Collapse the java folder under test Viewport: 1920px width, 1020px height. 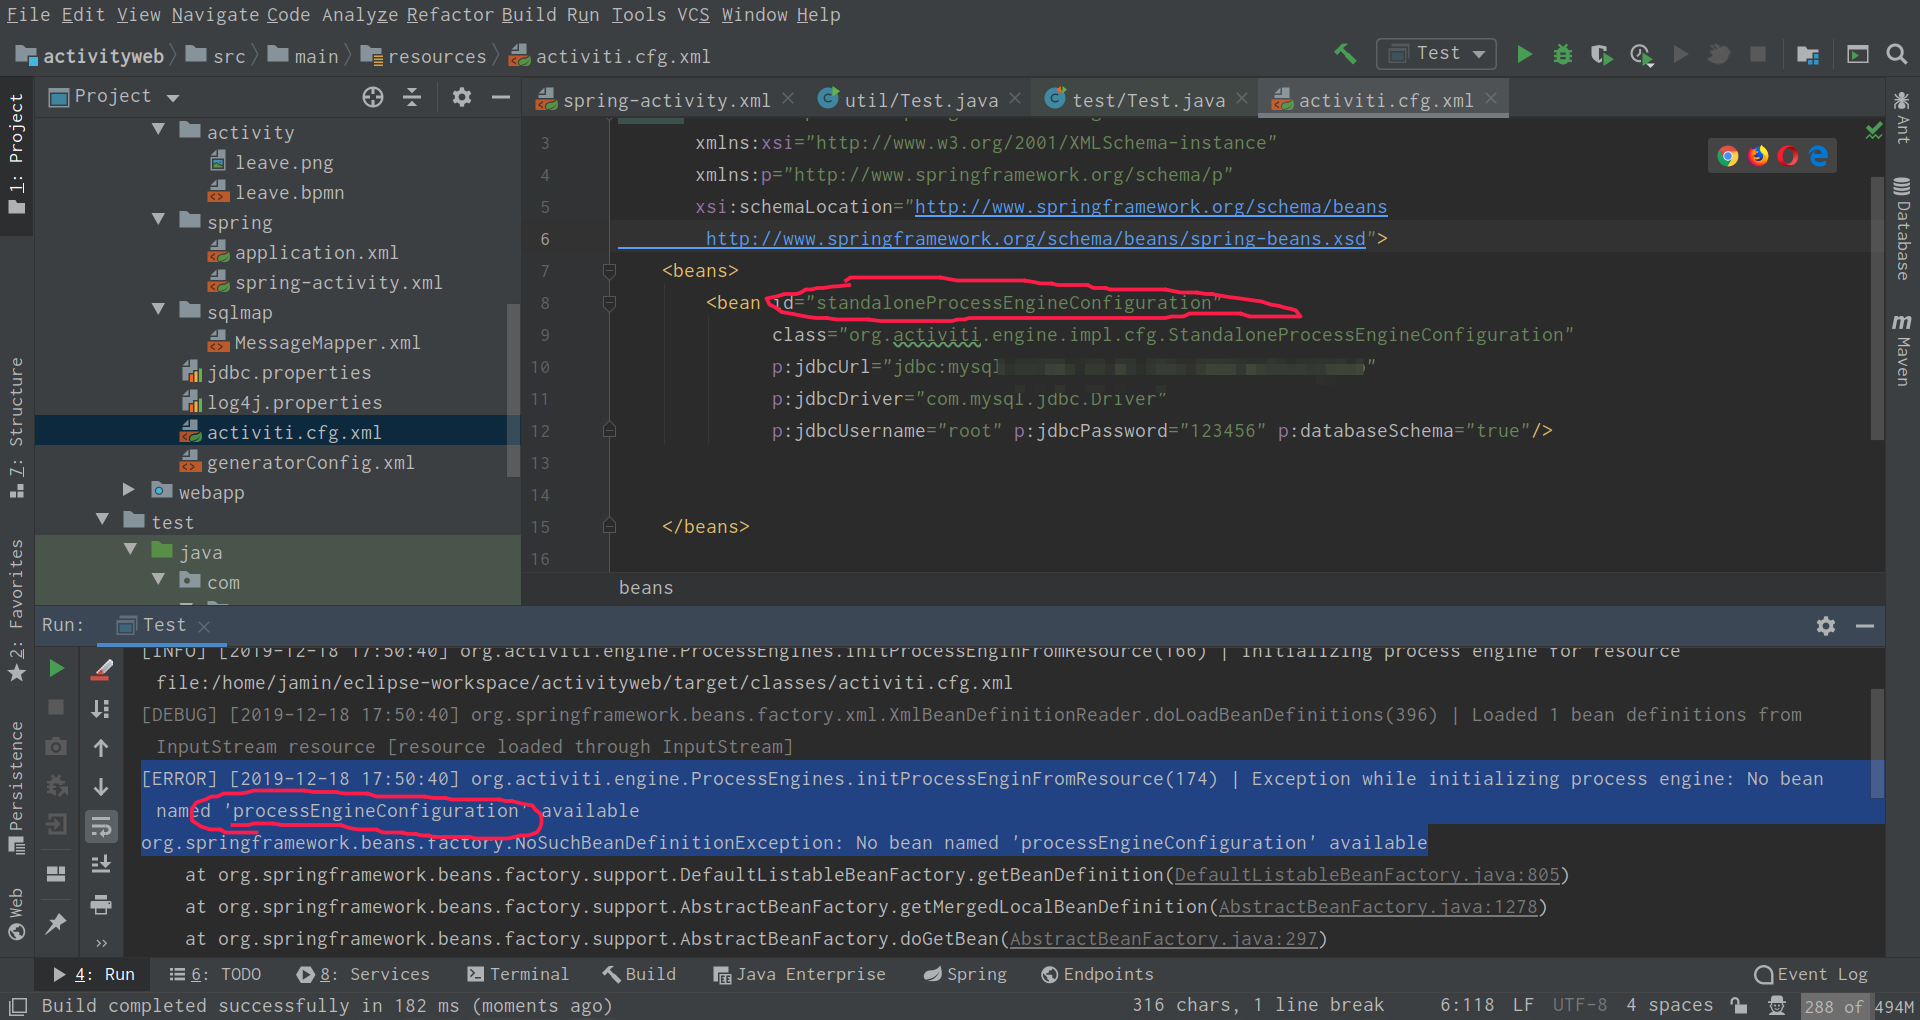click(x=130, y=550)
